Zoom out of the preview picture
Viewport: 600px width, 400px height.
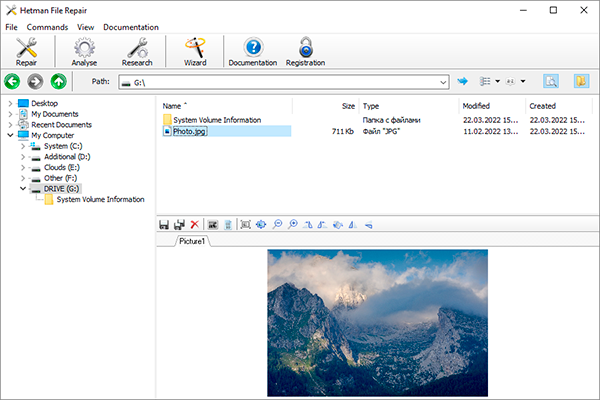pyautogui.click(x=277, y=224)
